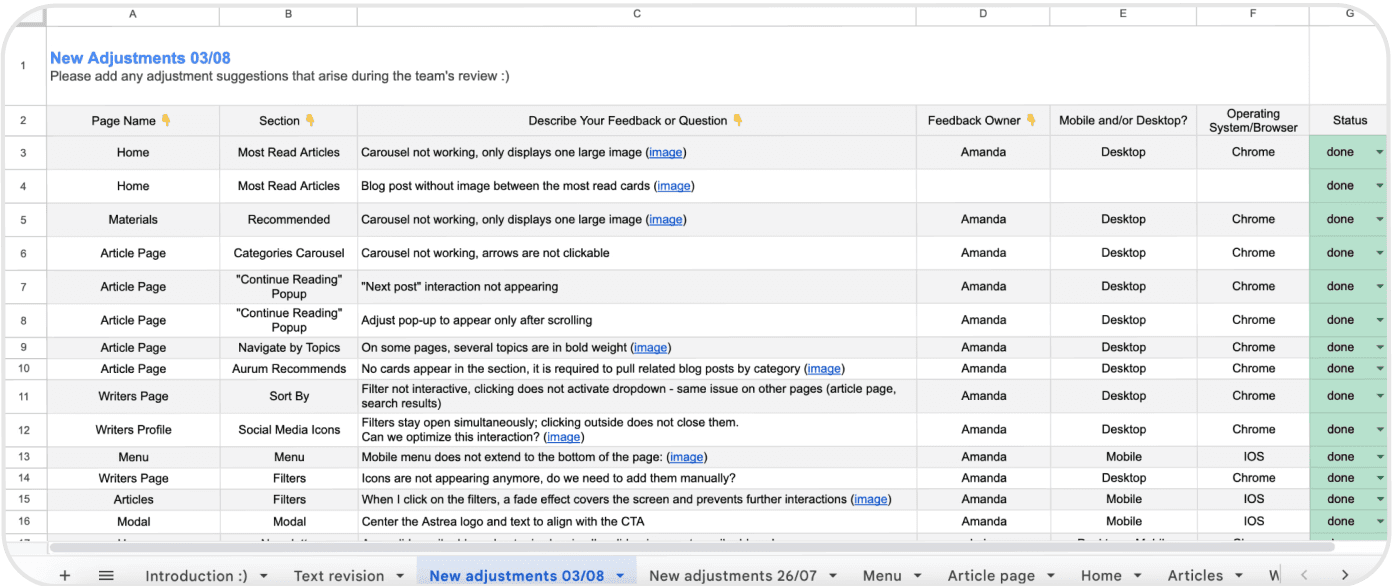Select the "Writers Profile" cell
This screenshot has width=1392, height=586.
(133, 430)
